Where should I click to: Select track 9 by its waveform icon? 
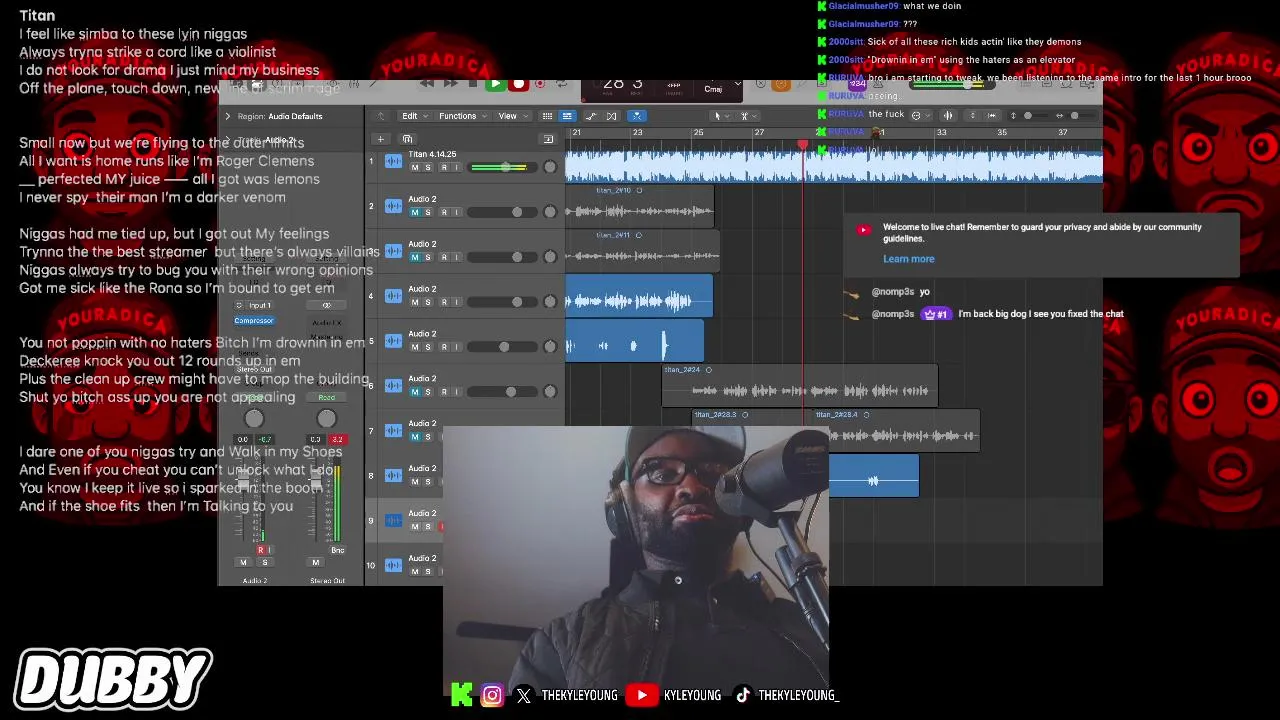coord(393,520)
